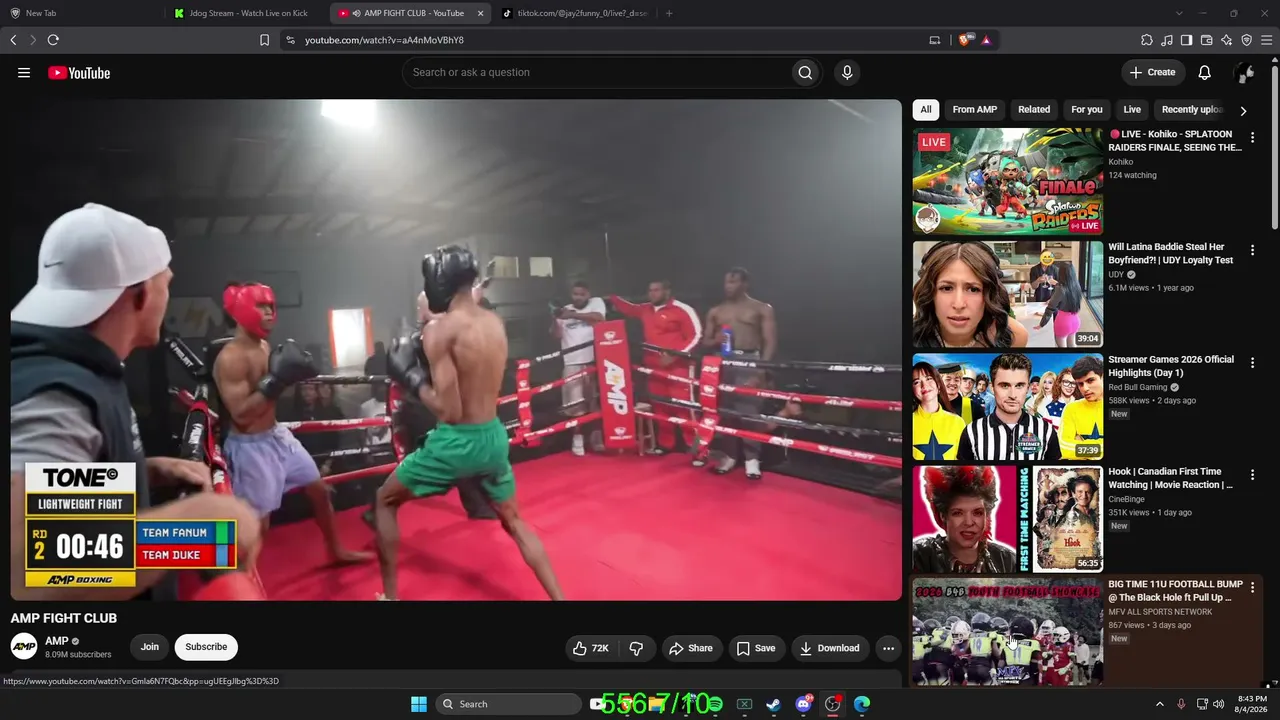1280x720 pixels.
Task: Switch to the New Tab tab
Action: coord(81,13)
